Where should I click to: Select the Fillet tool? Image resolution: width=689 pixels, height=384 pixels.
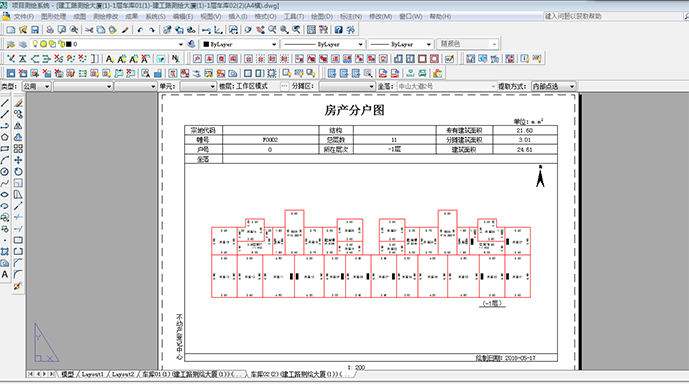(18, 275)
